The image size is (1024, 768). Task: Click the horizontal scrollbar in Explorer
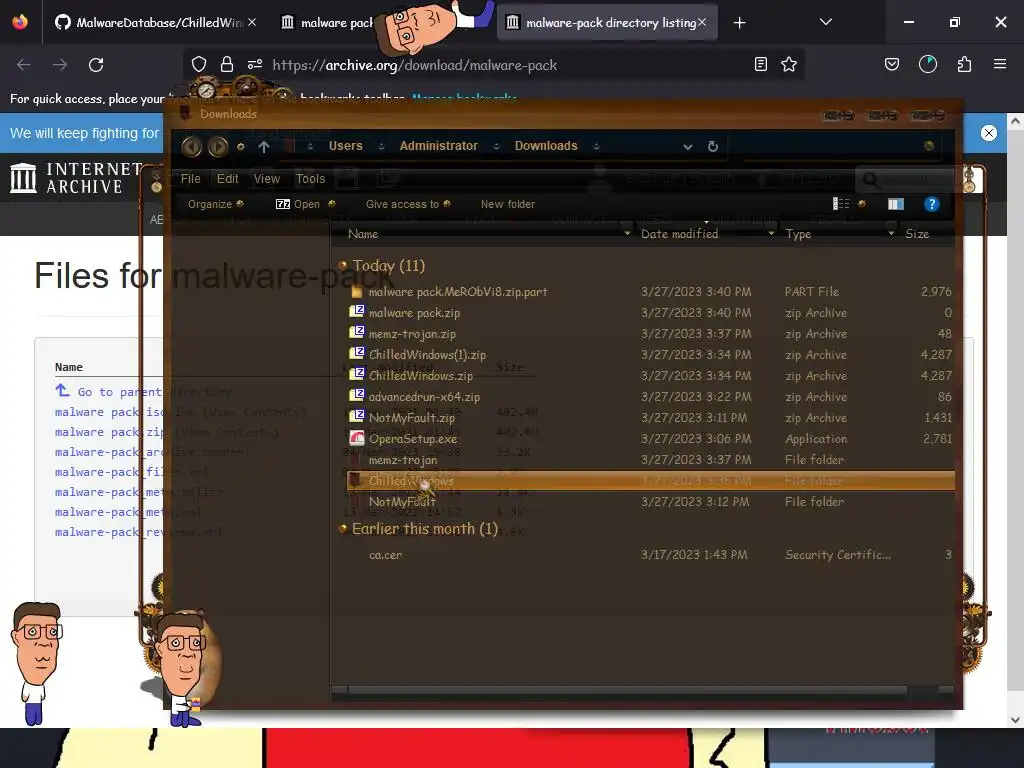point(627,691)
